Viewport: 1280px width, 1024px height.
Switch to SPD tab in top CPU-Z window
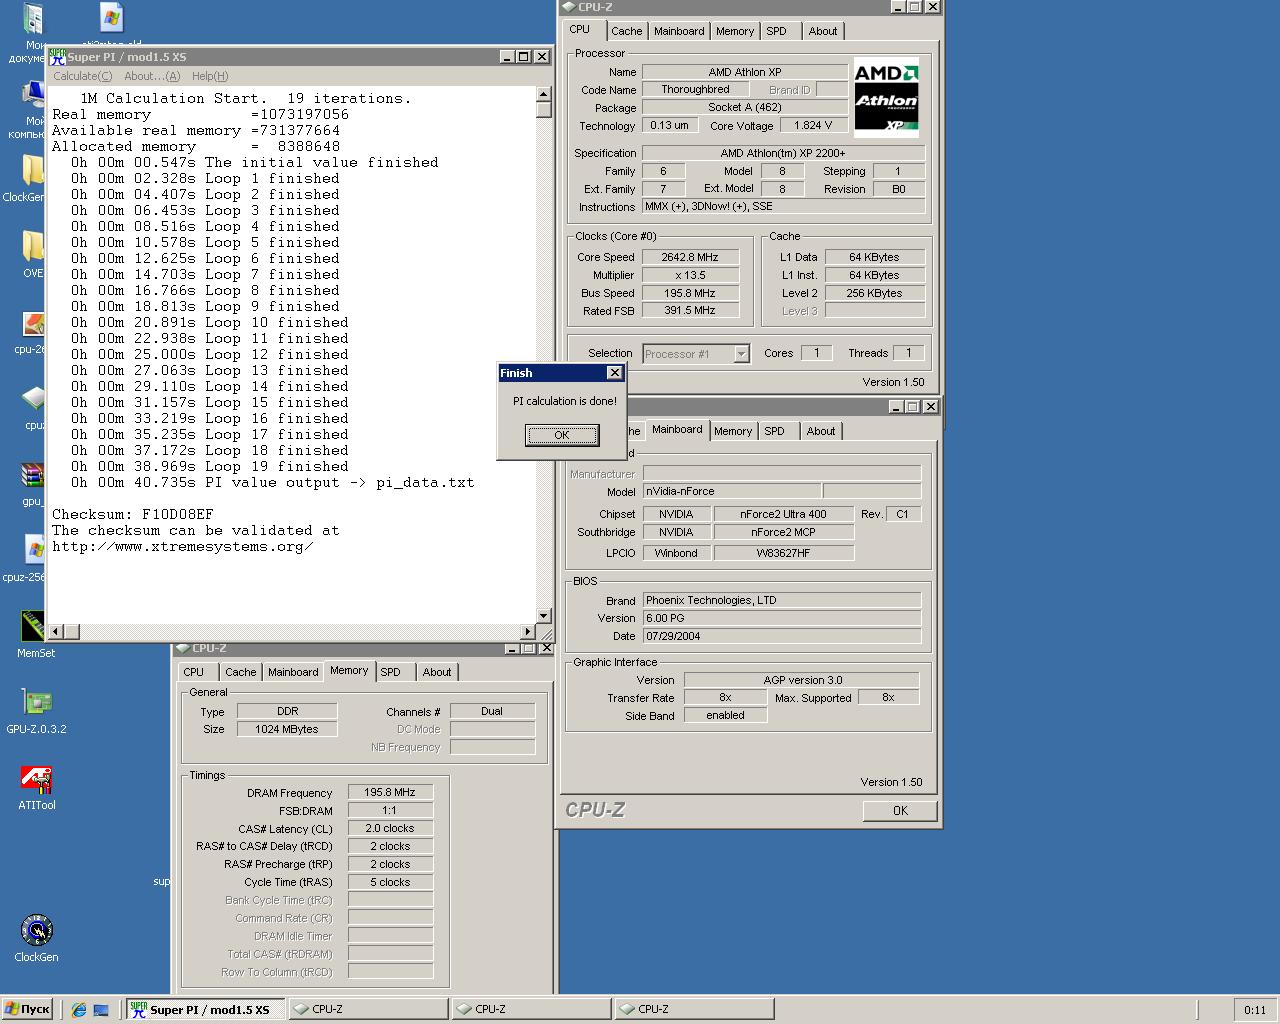[777, 31]
